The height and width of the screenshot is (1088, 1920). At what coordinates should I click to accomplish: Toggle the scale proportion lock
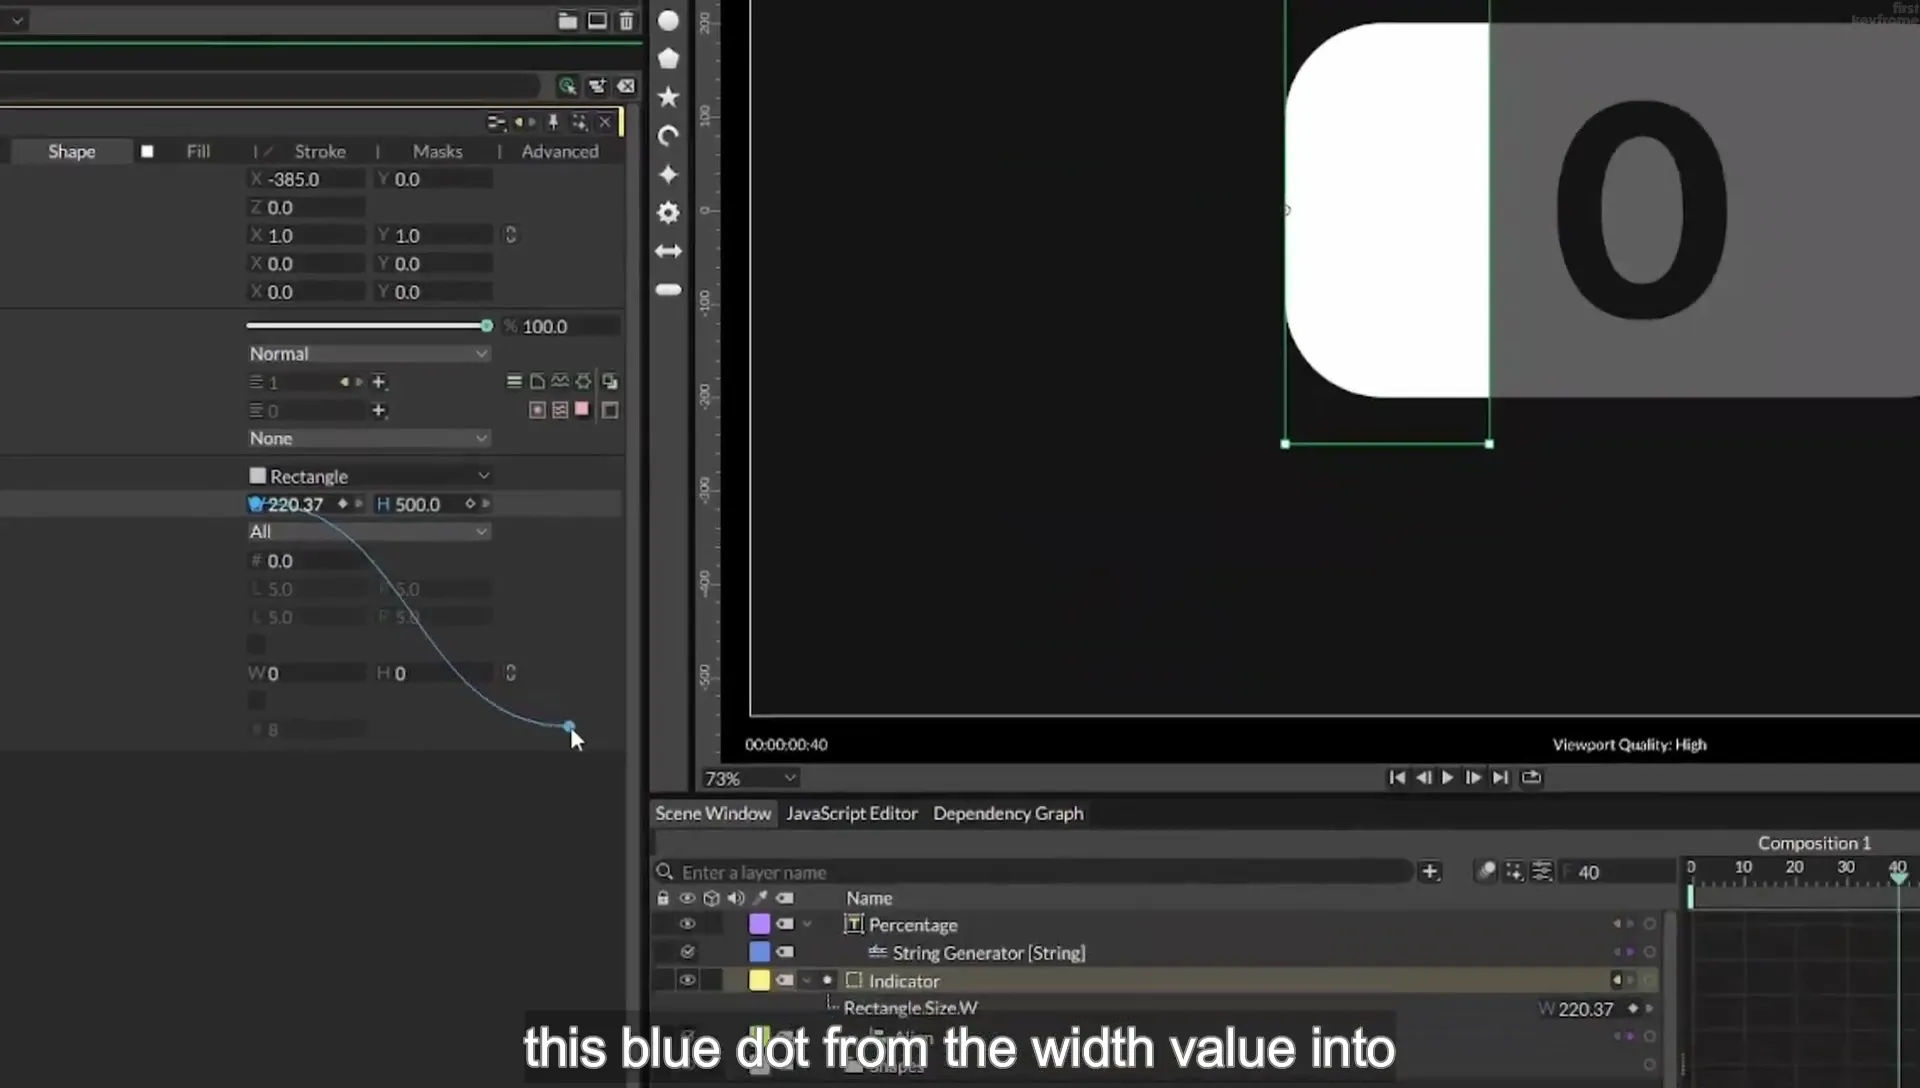point(510,235)
